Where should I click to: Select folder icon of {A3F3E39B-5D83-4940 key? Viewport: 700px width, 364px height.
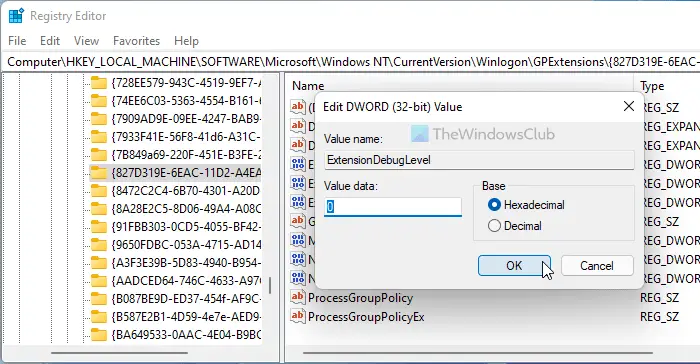(x=99, y=263)
